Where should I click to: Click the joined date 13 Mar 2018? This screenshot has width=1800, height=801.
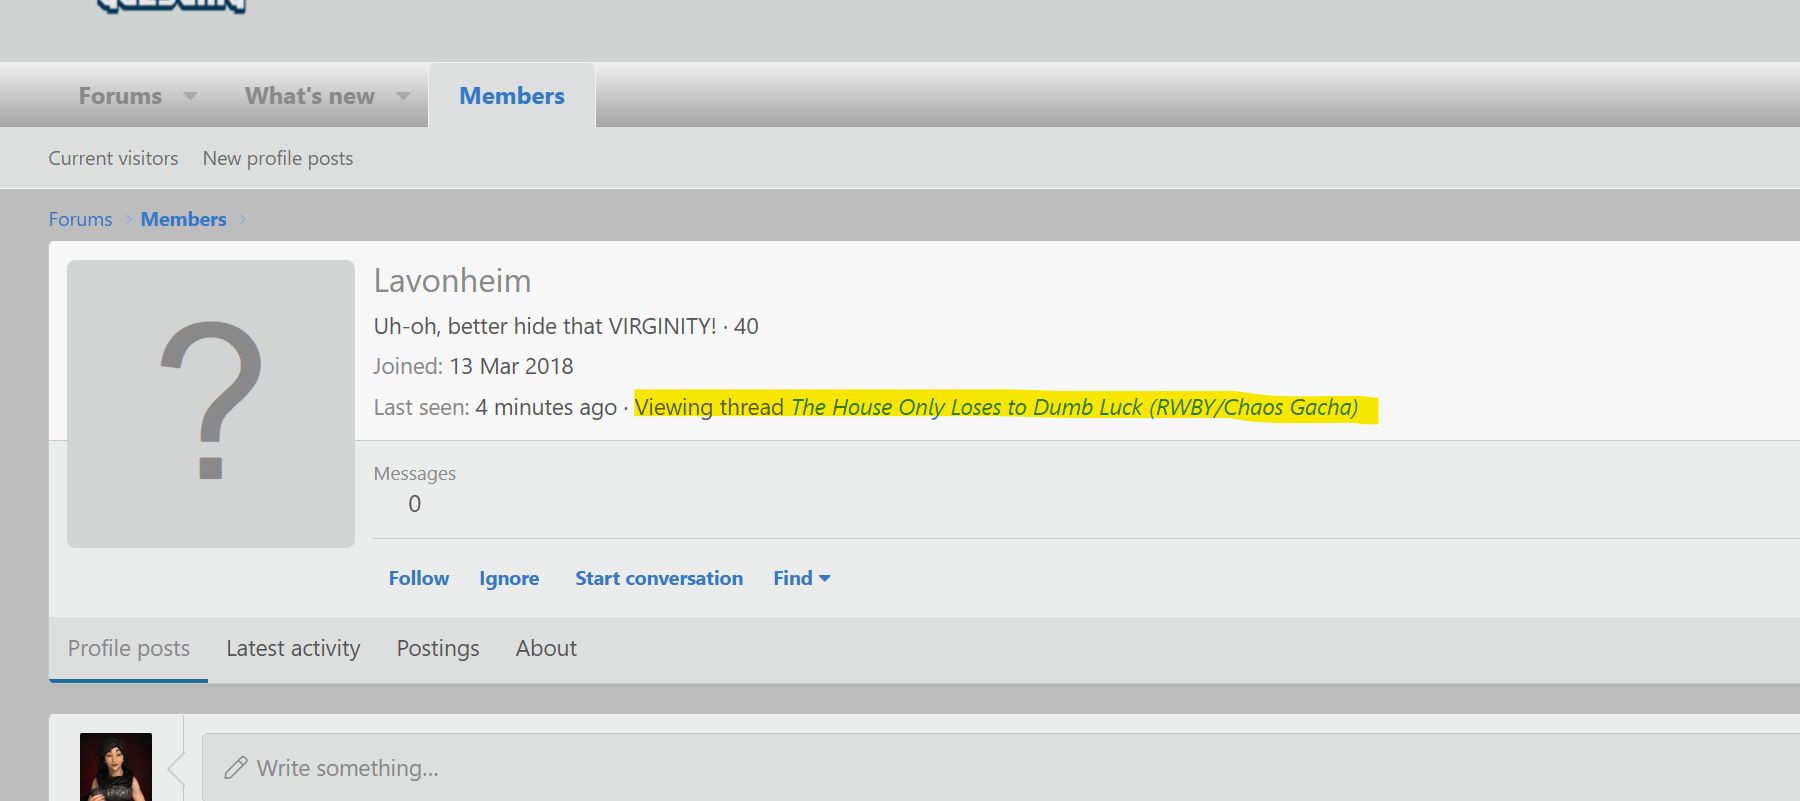point(511,366)
